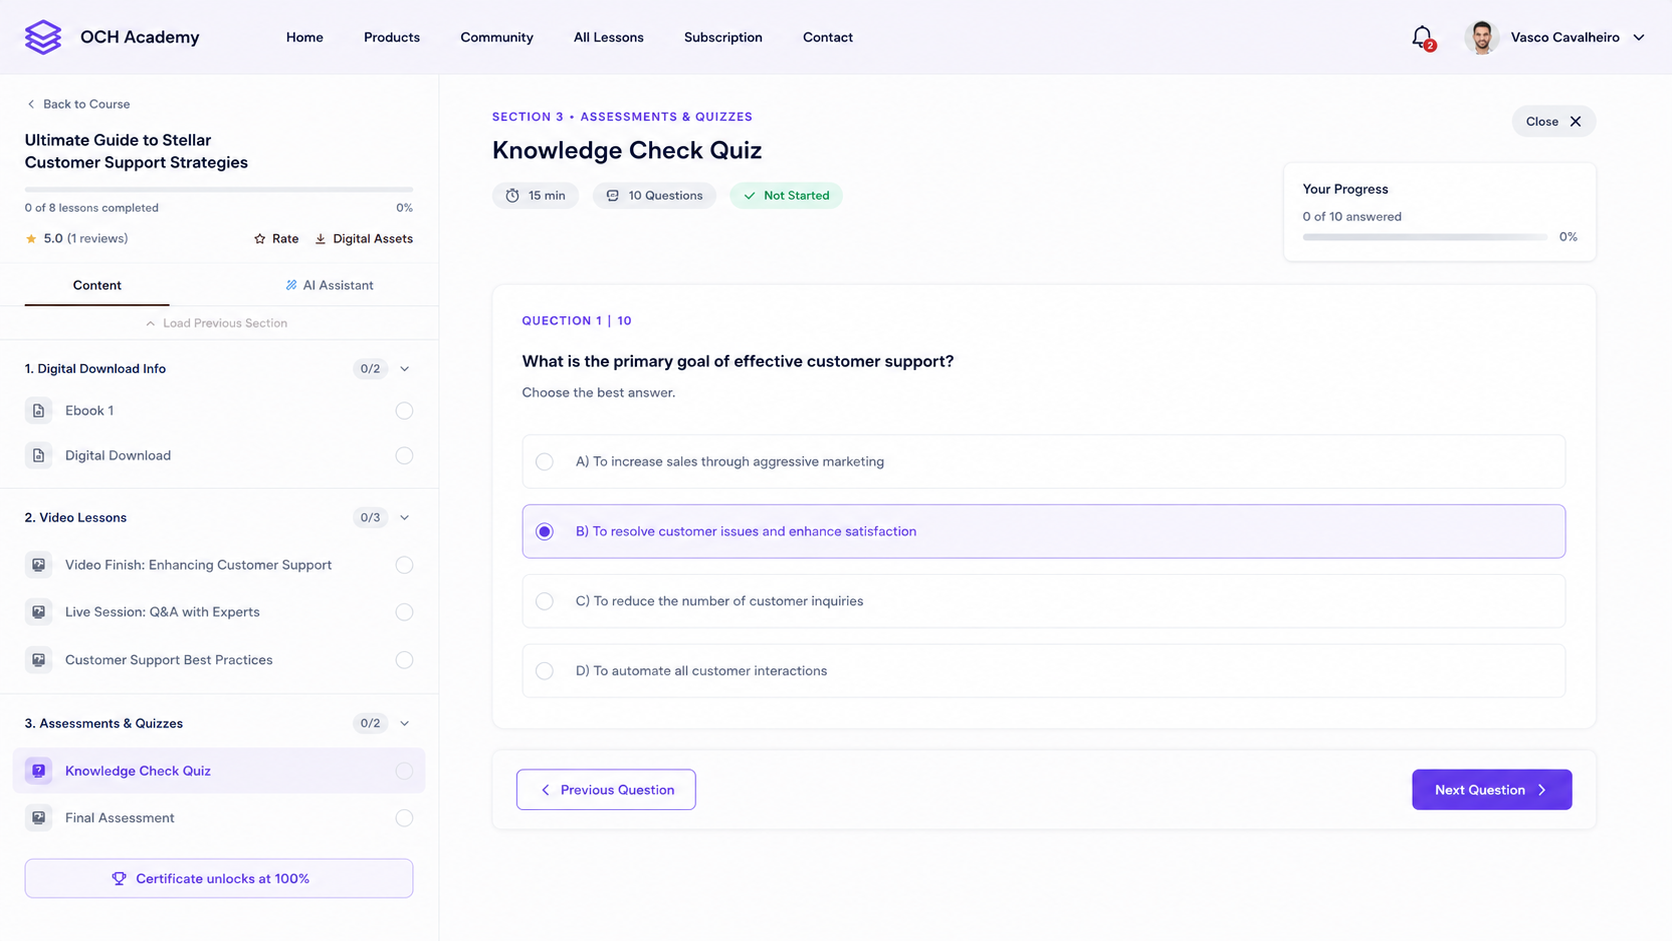Click Vasco Cavalheiro's avatar photo
The width and height of the screenshot is (1672, 941).
[x=1482, y=37]
